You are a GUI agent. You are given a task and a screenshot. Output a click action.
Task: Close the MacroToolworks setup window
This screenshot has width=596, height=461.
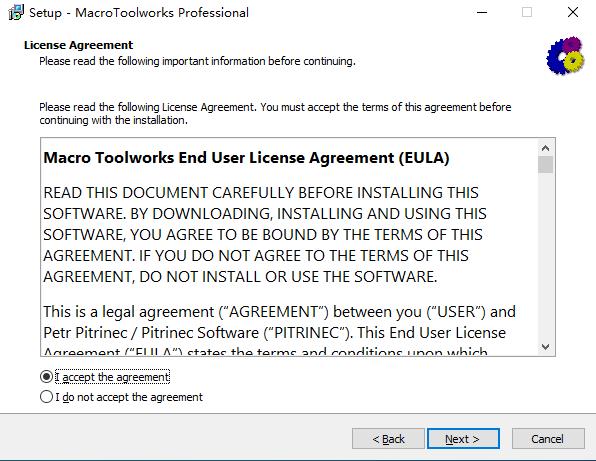click(573, 13)
